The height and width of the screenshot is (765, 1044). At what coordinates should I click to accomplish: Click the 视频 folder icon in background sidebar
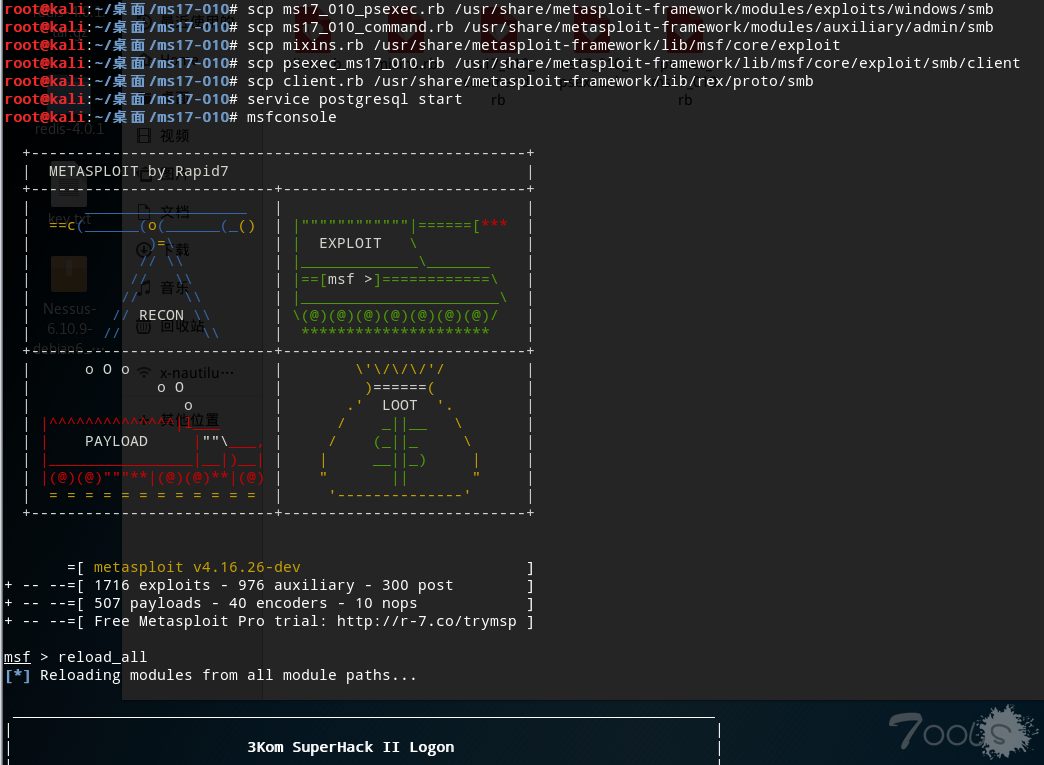144,136
